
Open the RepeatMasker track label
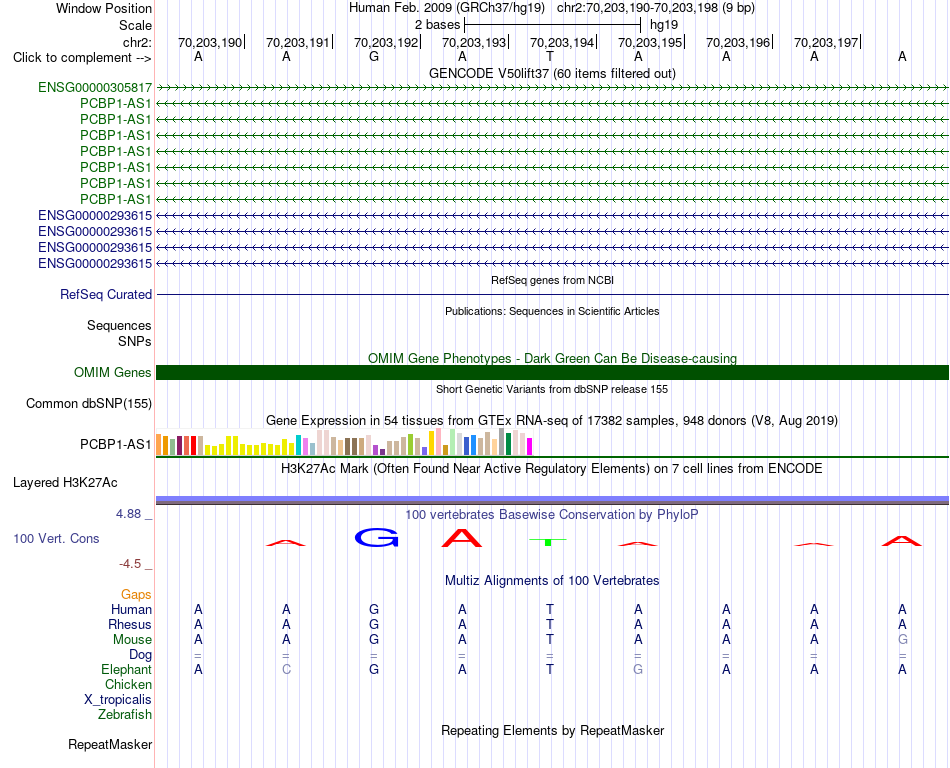[110, 744]
